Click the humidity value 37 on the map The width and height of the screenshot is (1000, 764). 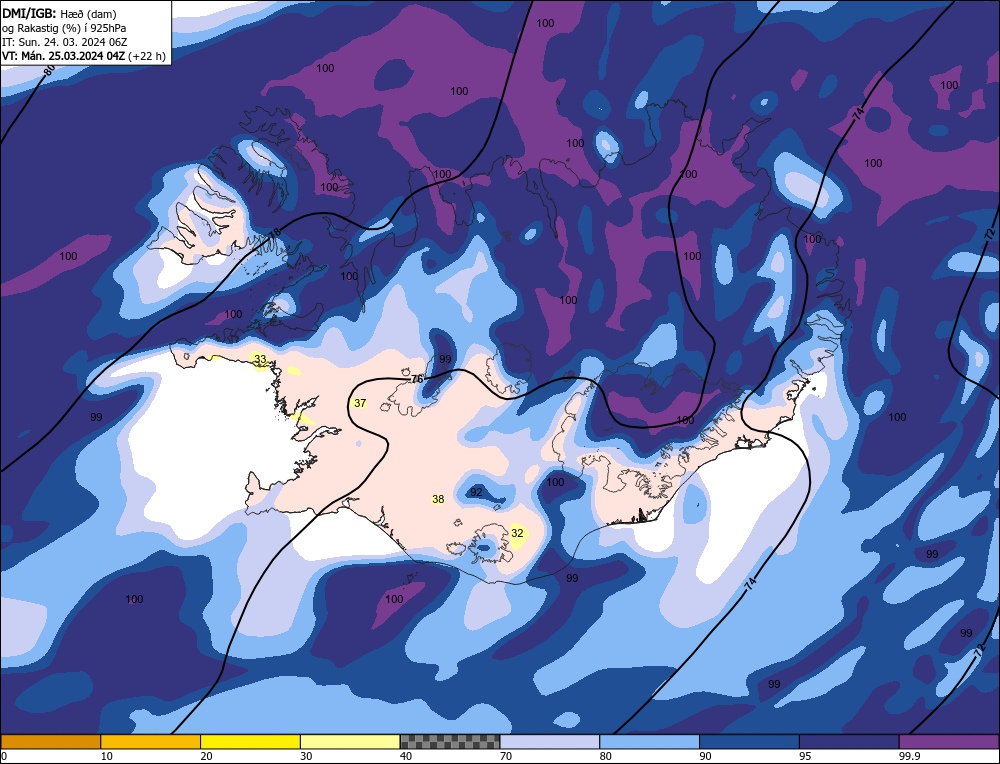[x=360, y=403]
